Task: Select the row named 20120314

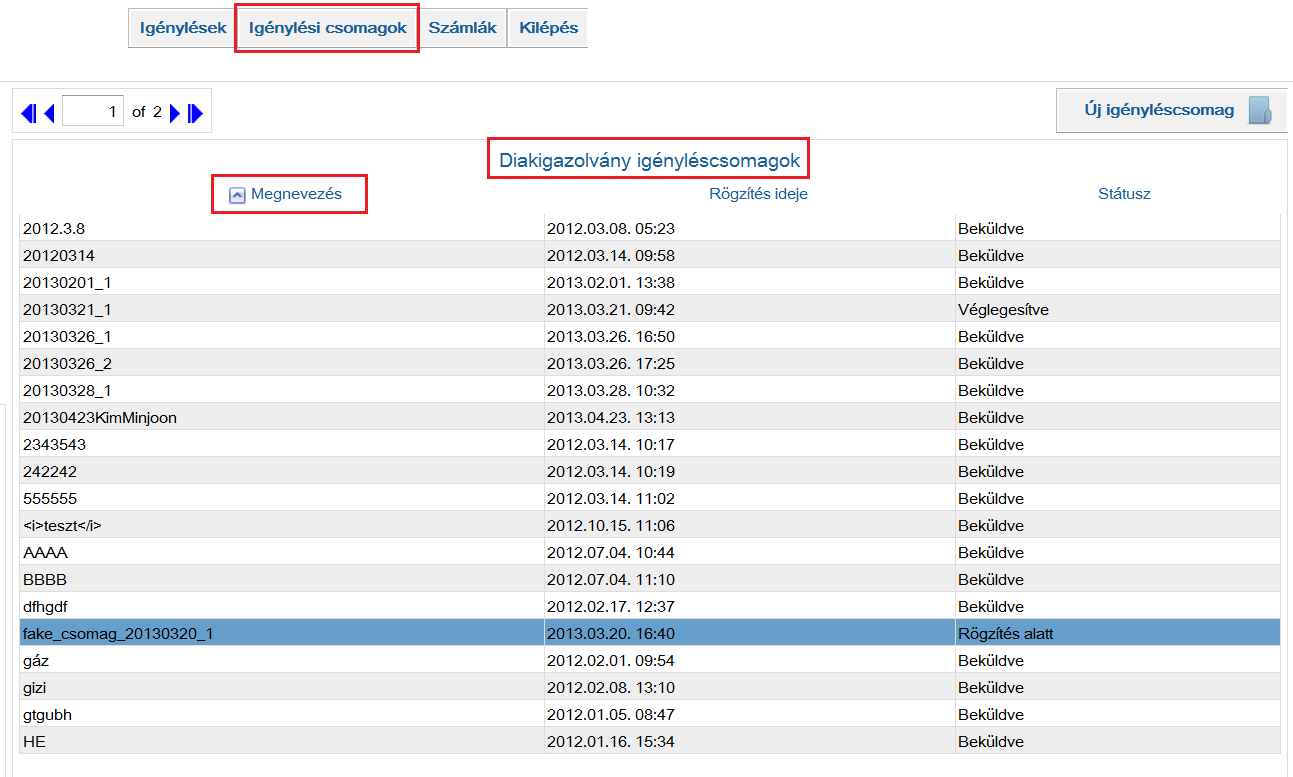Action: click(650, 255)
